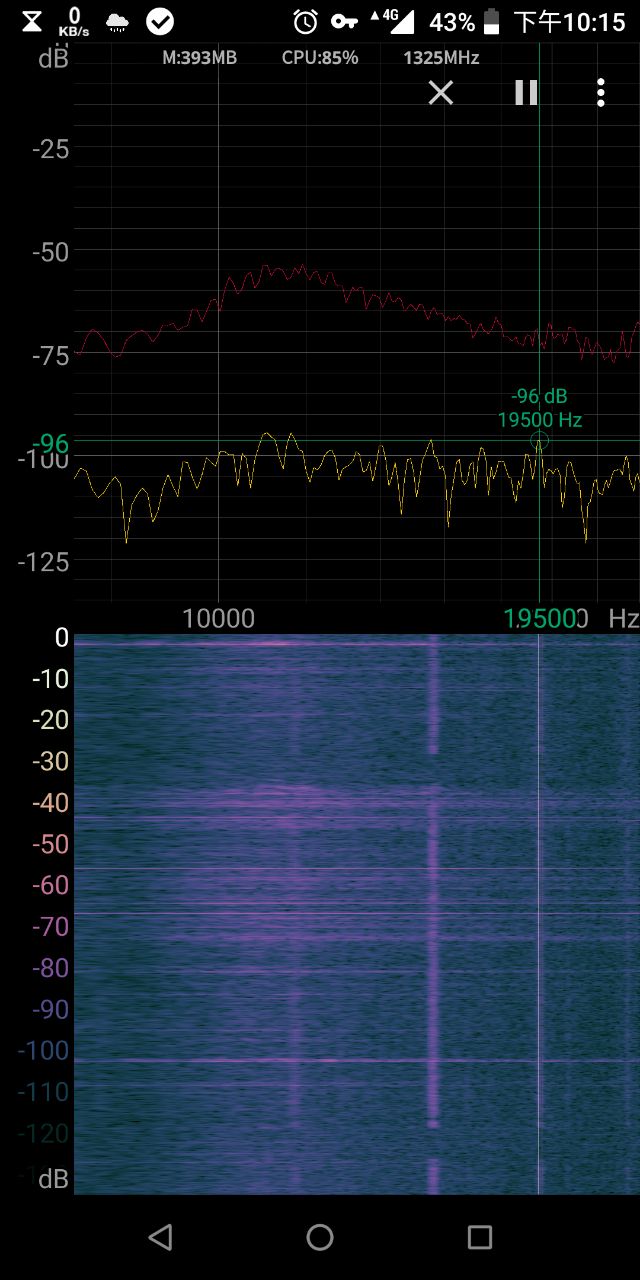Tap the '下午10:15' clock text

click(x=569, y=22)
